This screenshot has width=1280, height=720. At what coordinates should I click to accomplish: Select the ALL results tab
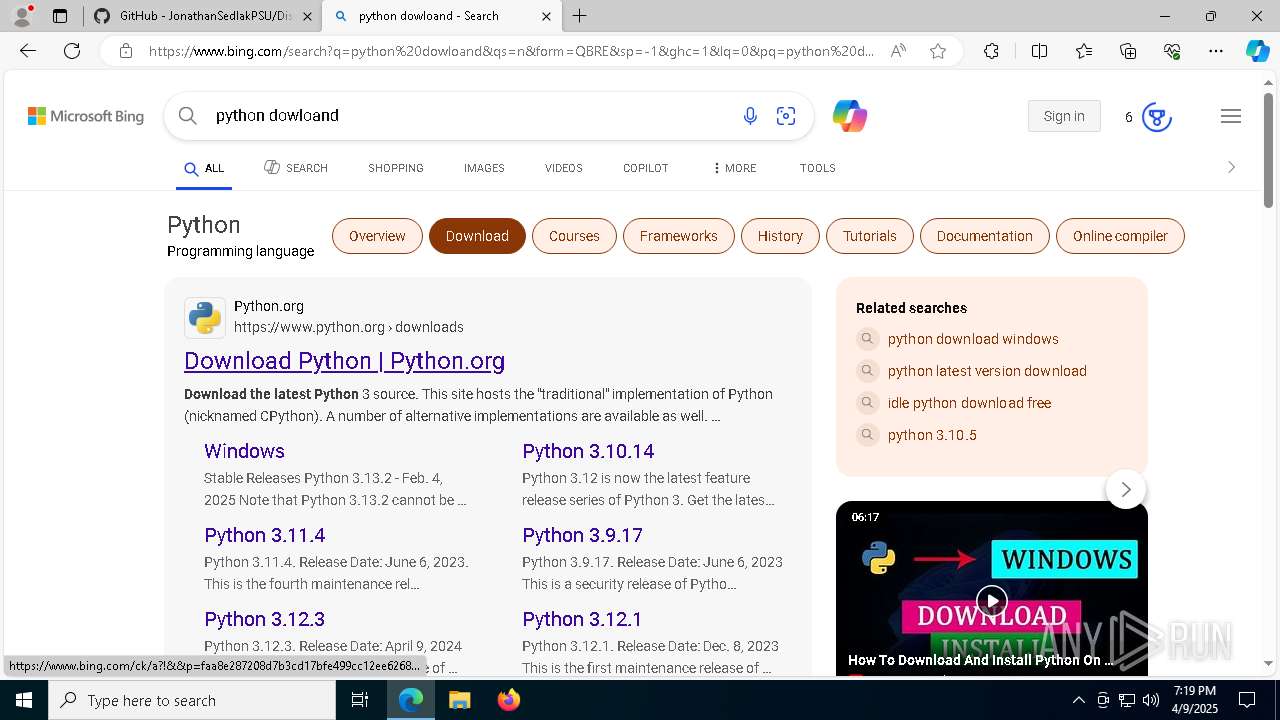tap(204, 169)
